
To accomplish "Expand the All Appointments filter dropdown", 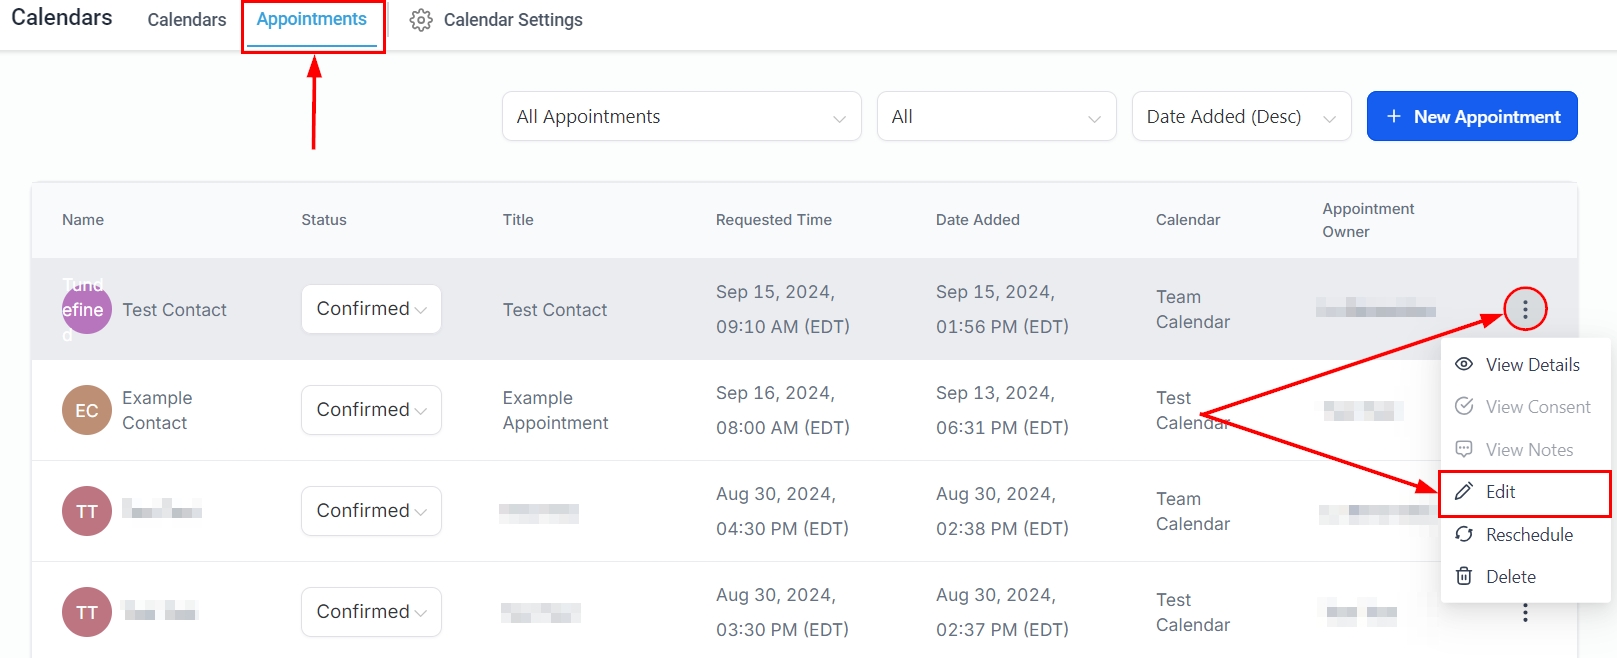I will coord(681,117).
